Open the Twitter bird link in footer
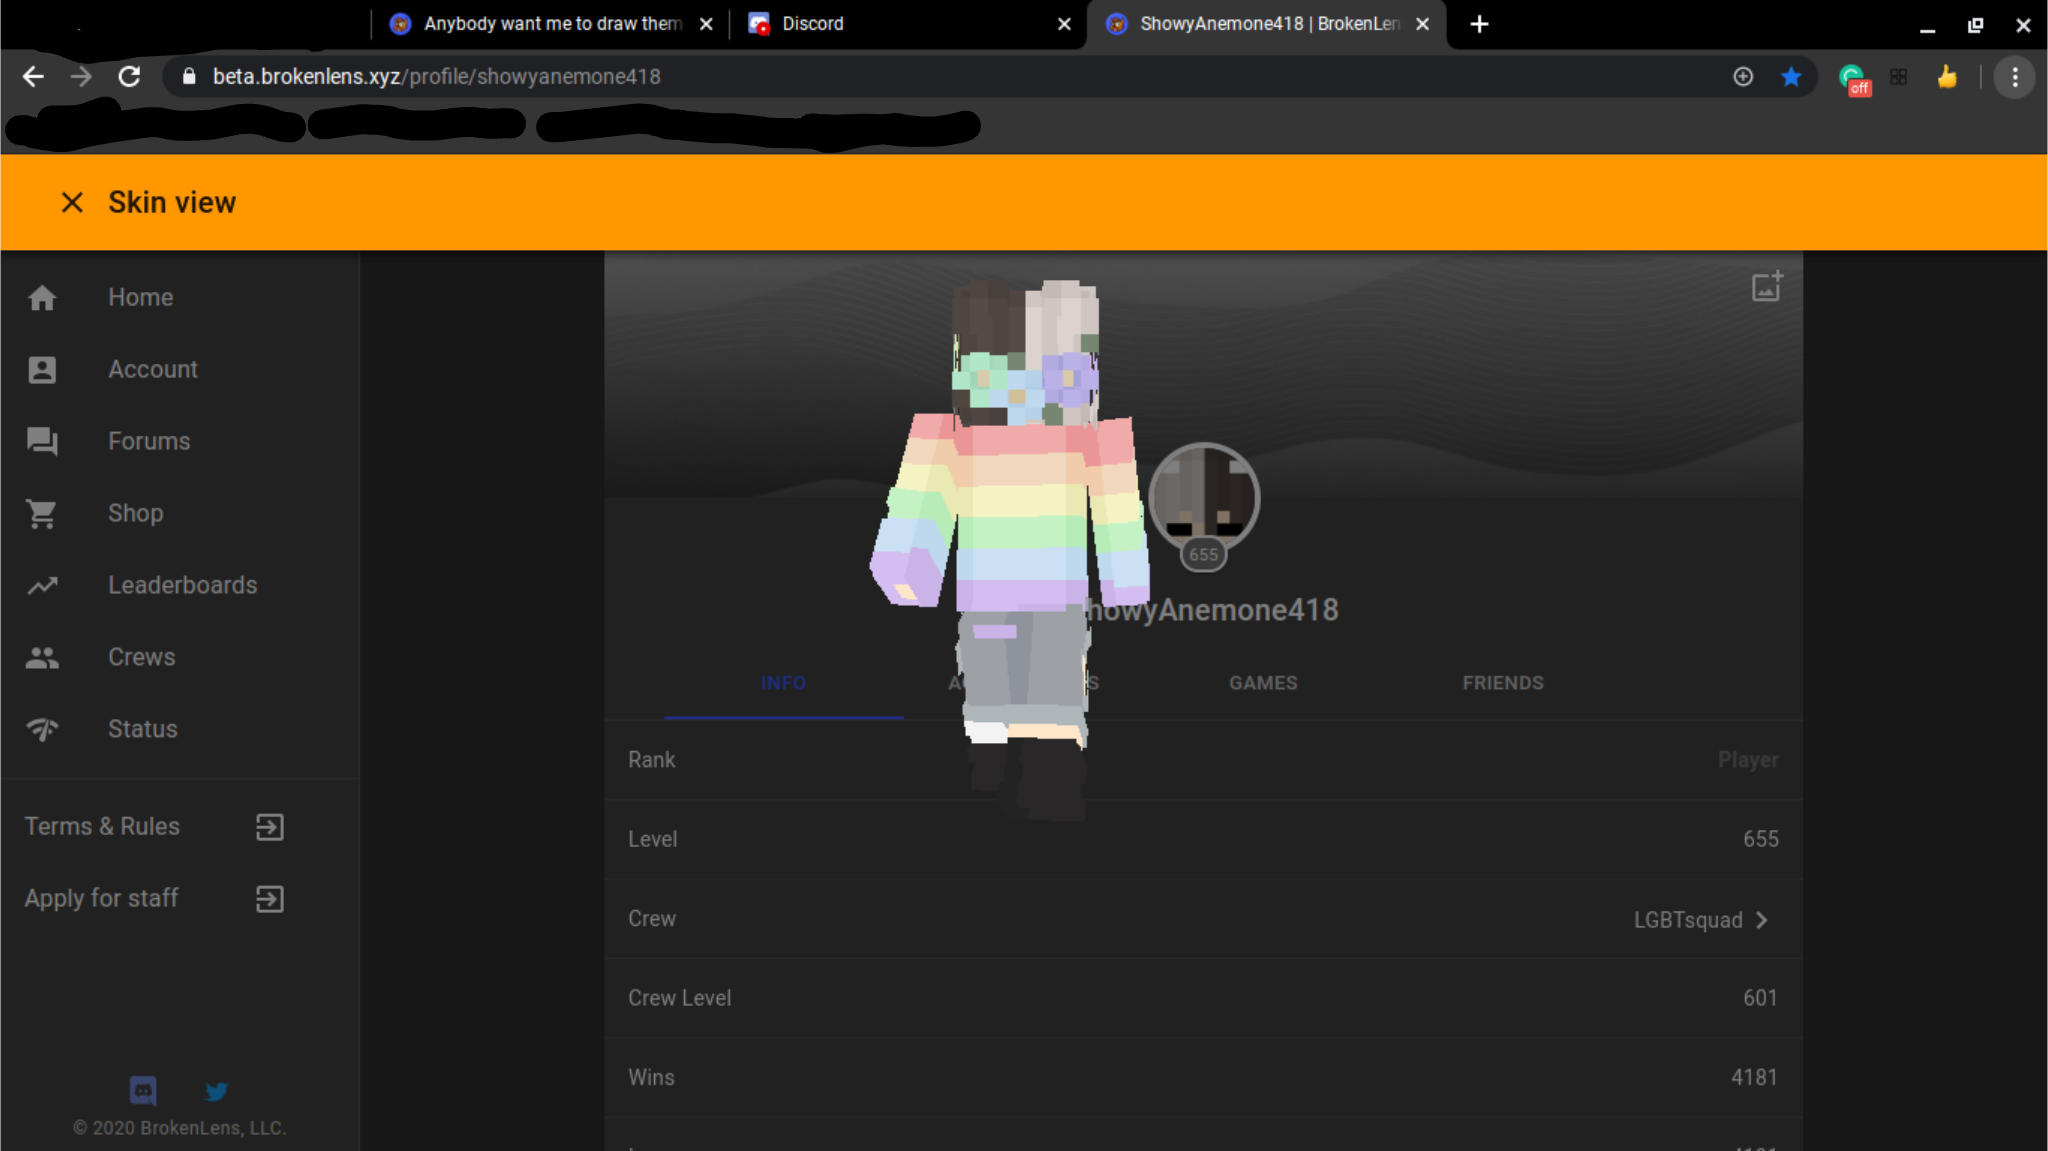Image resolution: width=2048 pixels, height=1151 pixels. click(216, 1091)
